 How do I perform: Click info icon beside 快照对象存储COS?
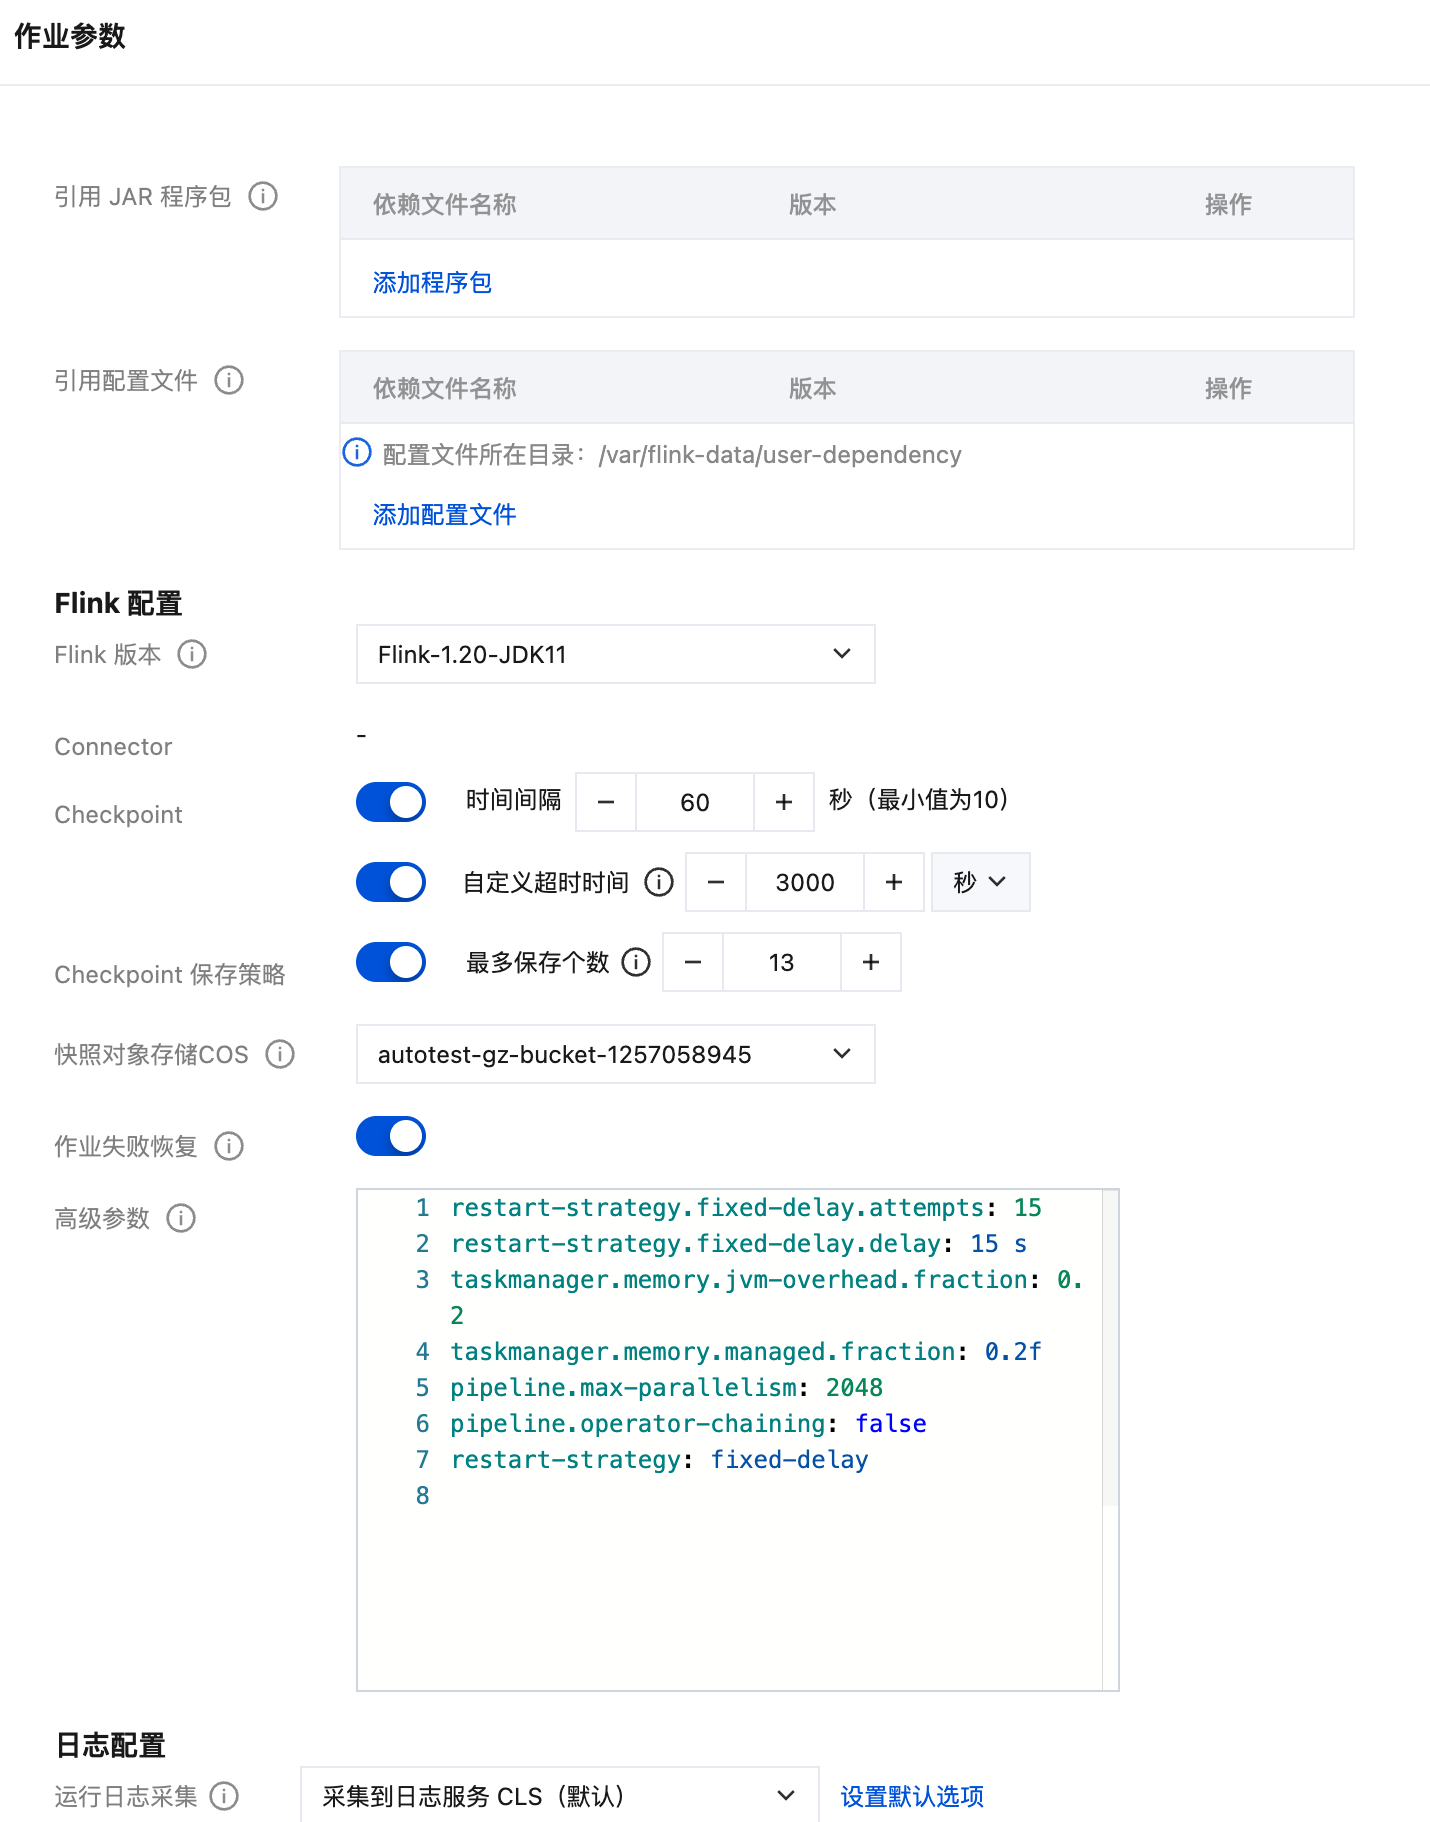coord(280,1054)
